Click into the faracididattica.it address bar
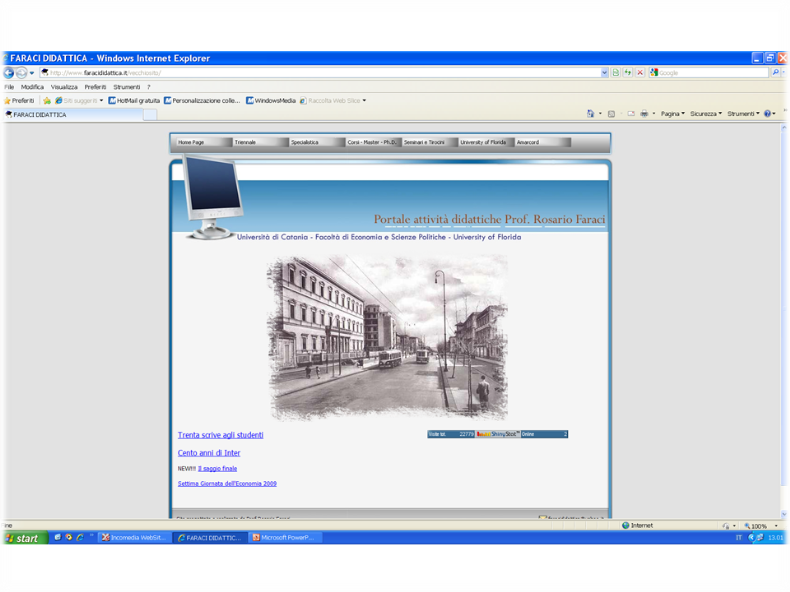 pos(320,73)
